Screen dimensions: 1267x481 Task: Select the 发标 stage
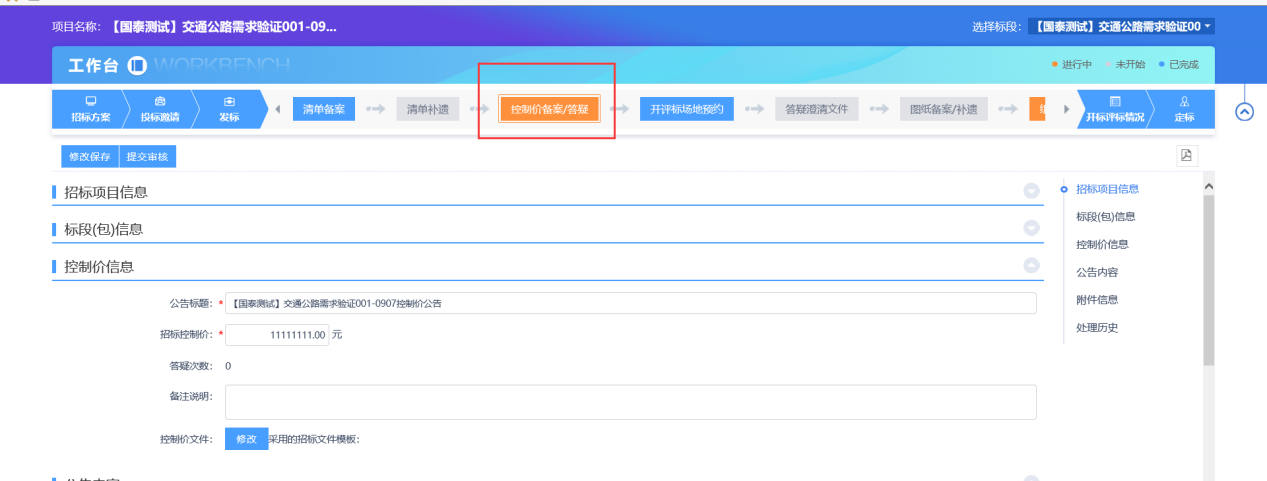pos(229,109)
